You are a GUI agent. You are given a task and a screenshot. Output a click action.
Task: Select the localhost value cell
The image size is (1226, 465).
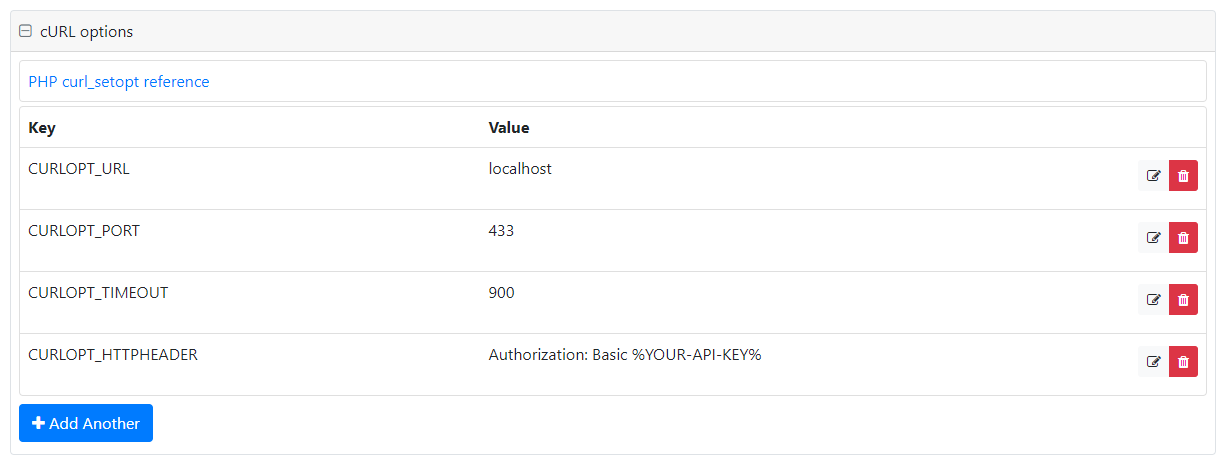click(520, 169)
